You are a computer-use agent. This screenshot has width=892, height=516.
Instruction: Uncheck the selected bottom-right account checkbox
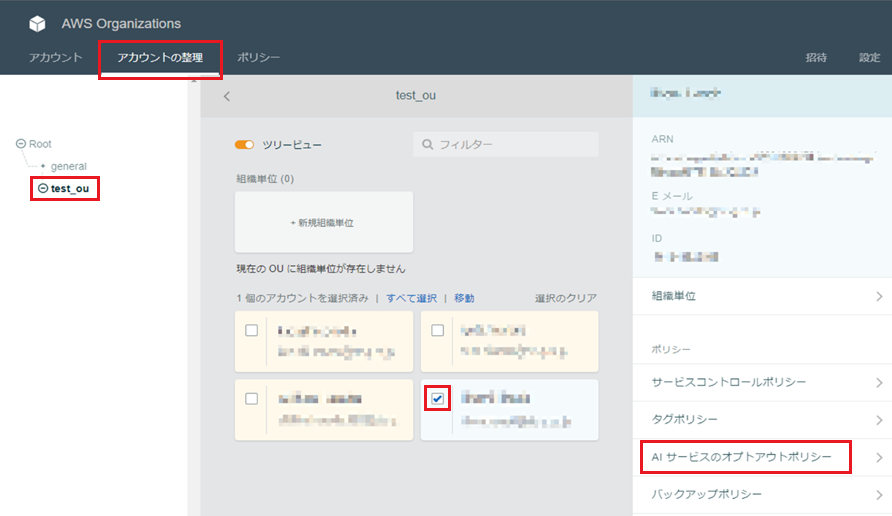pyautogui.click(x=437, y=398)
